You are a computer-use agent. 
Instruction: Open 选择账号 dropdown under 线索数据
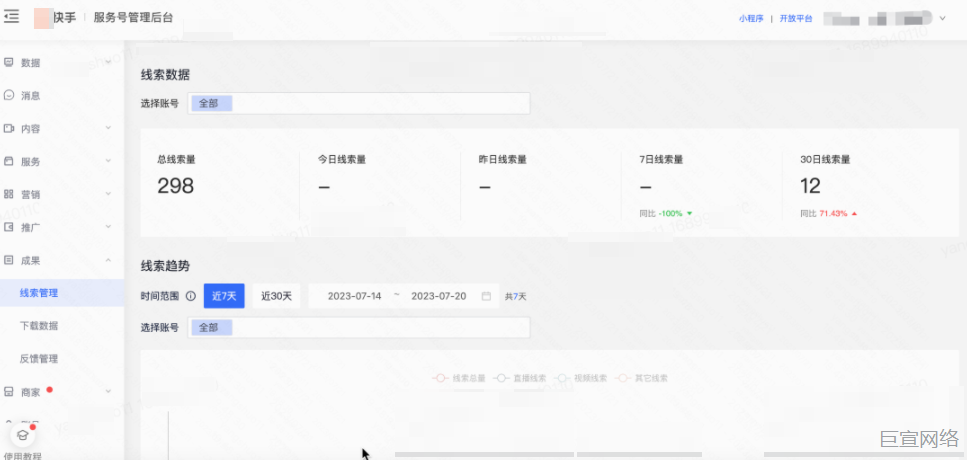358,103
